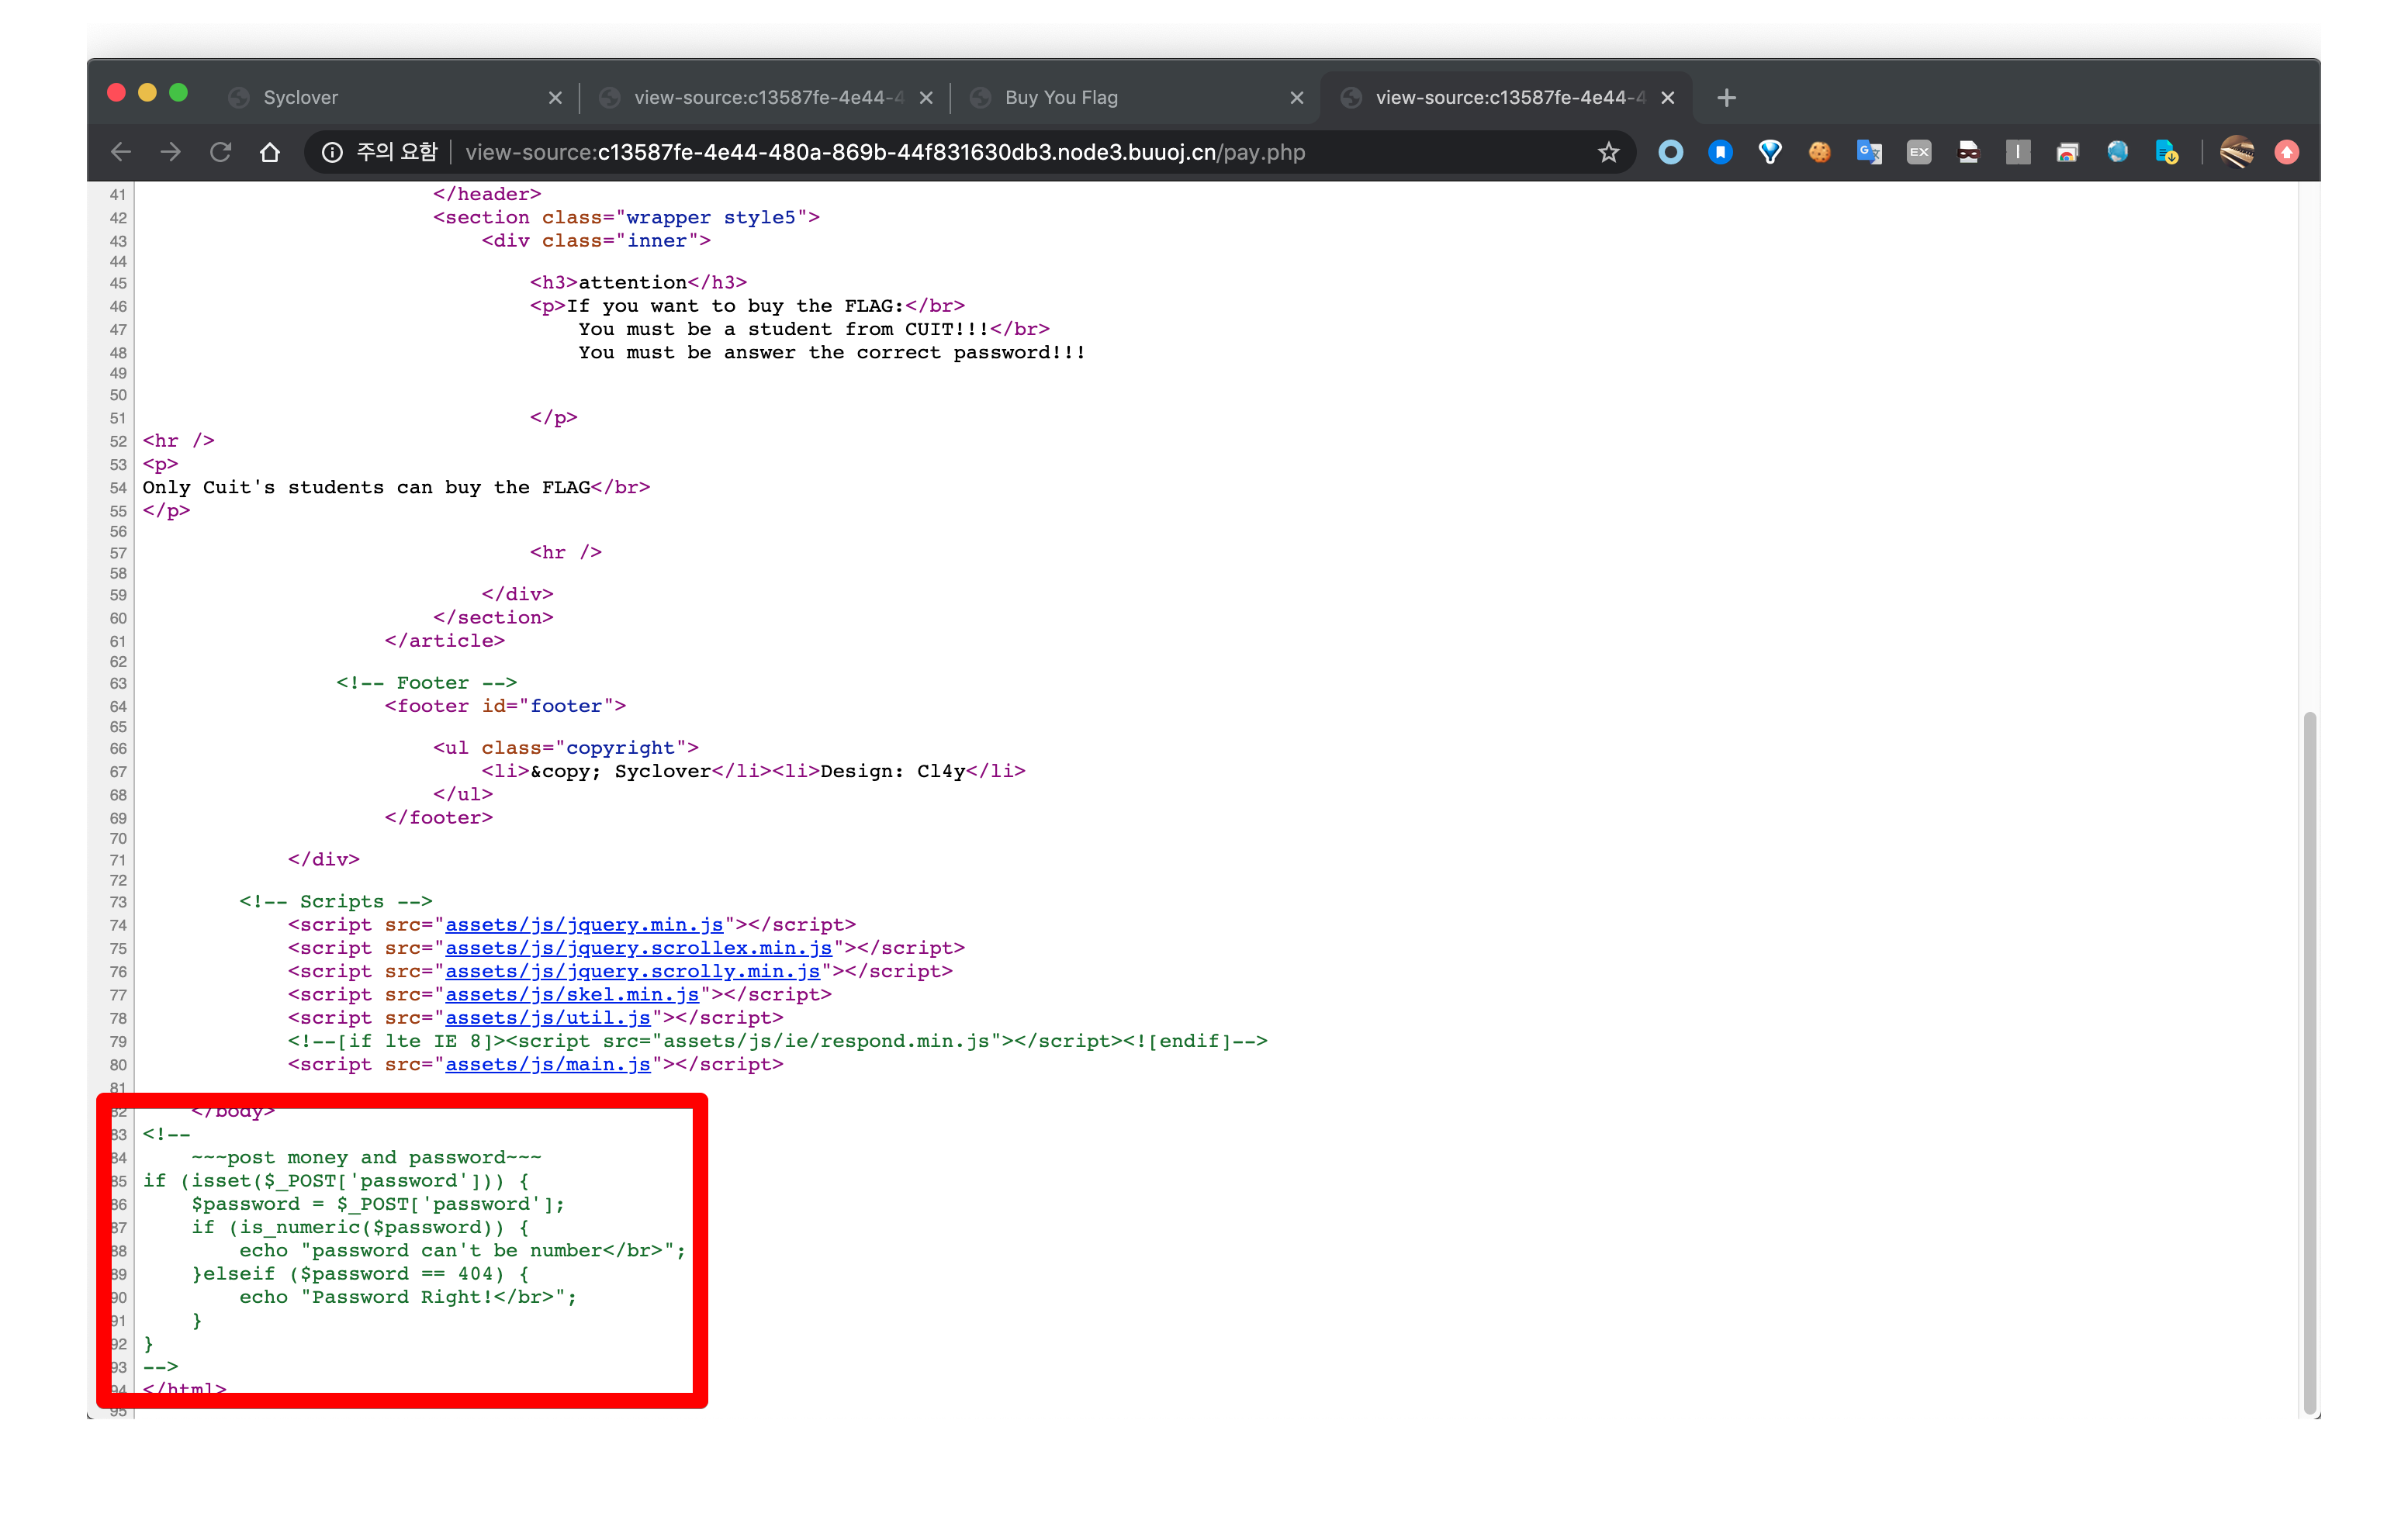Image resolution: width=2408 pixels, height=1534 pixels.
Task: Bookmark this page with star icon
Action: pyautogui.click(x=1608, y=152)
